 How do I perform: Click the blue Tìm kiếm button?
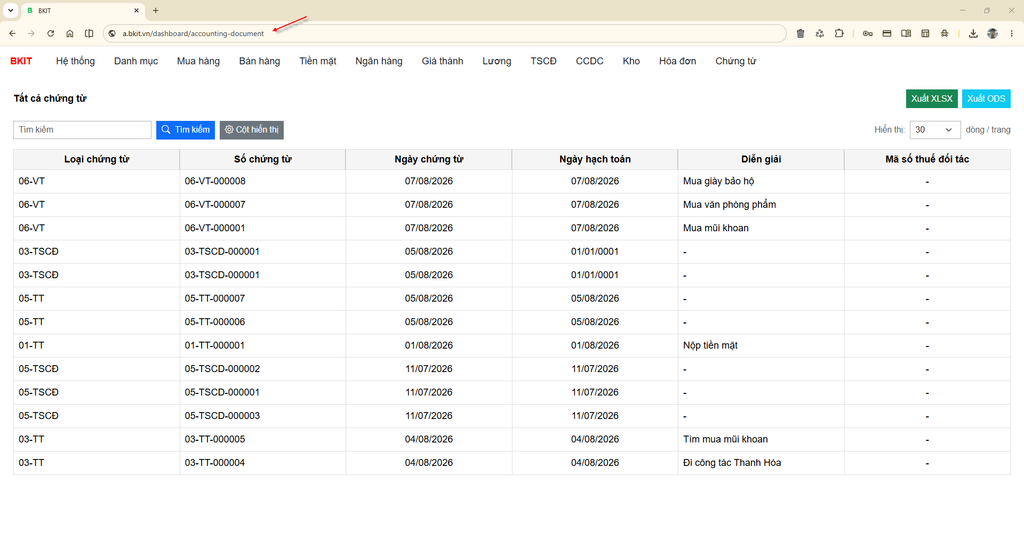[185, 129]
